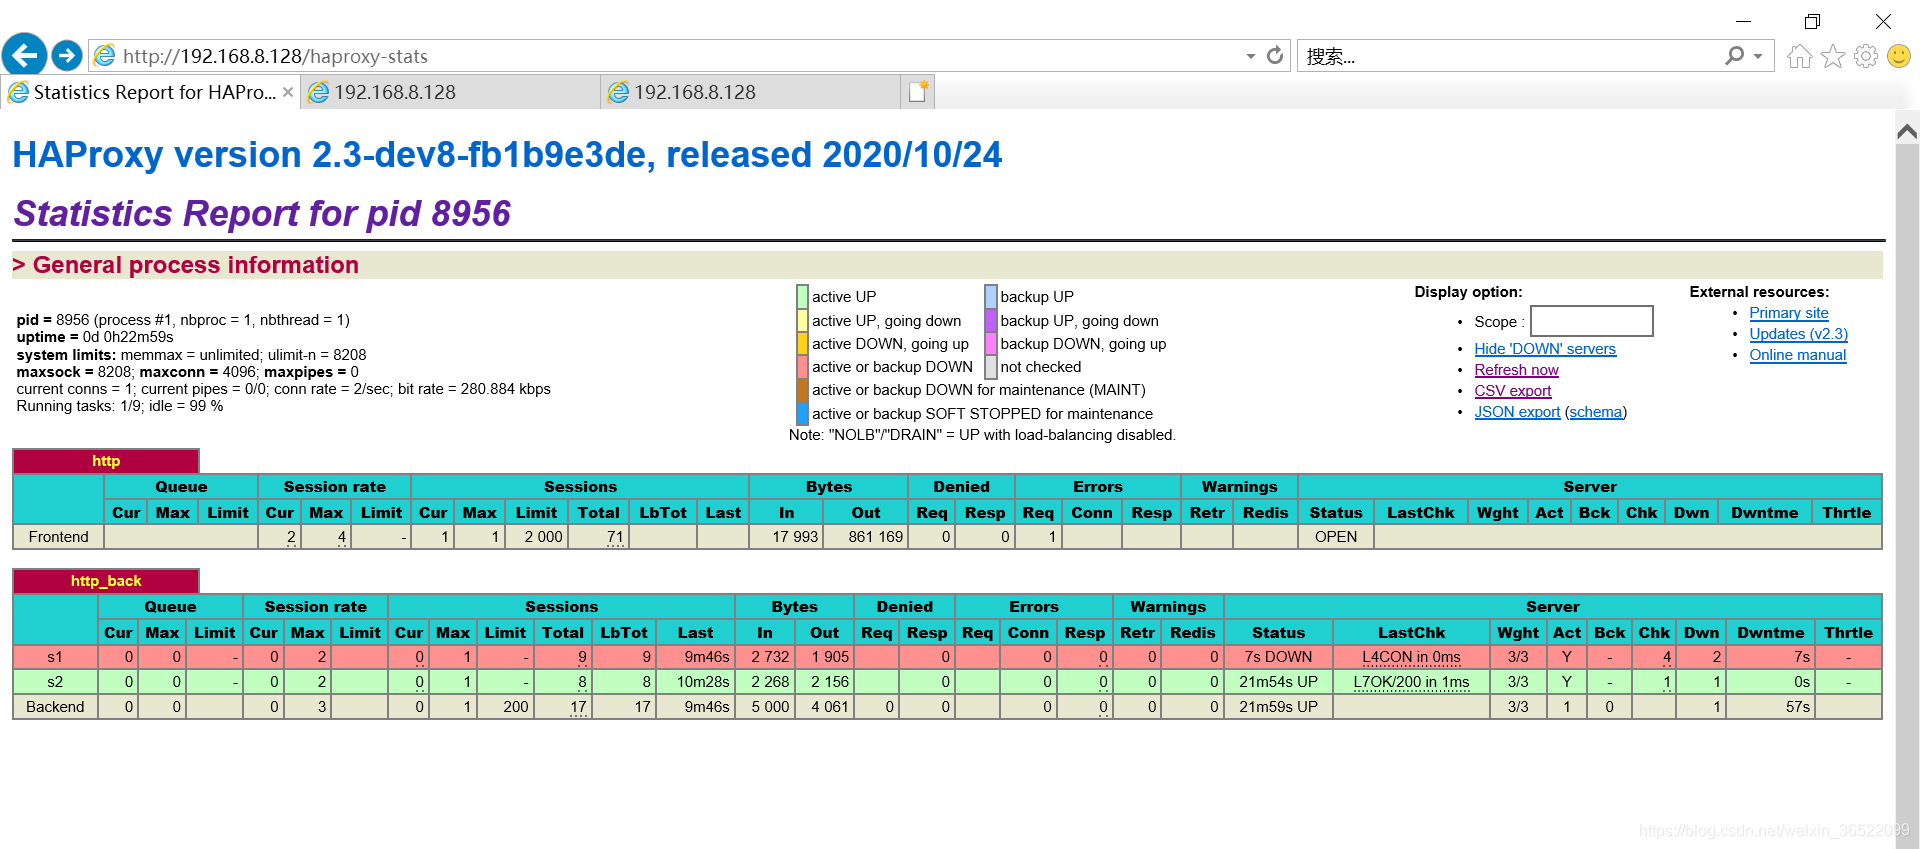Open the address bar history dropdown arrow

click(x=1251, y=56)
